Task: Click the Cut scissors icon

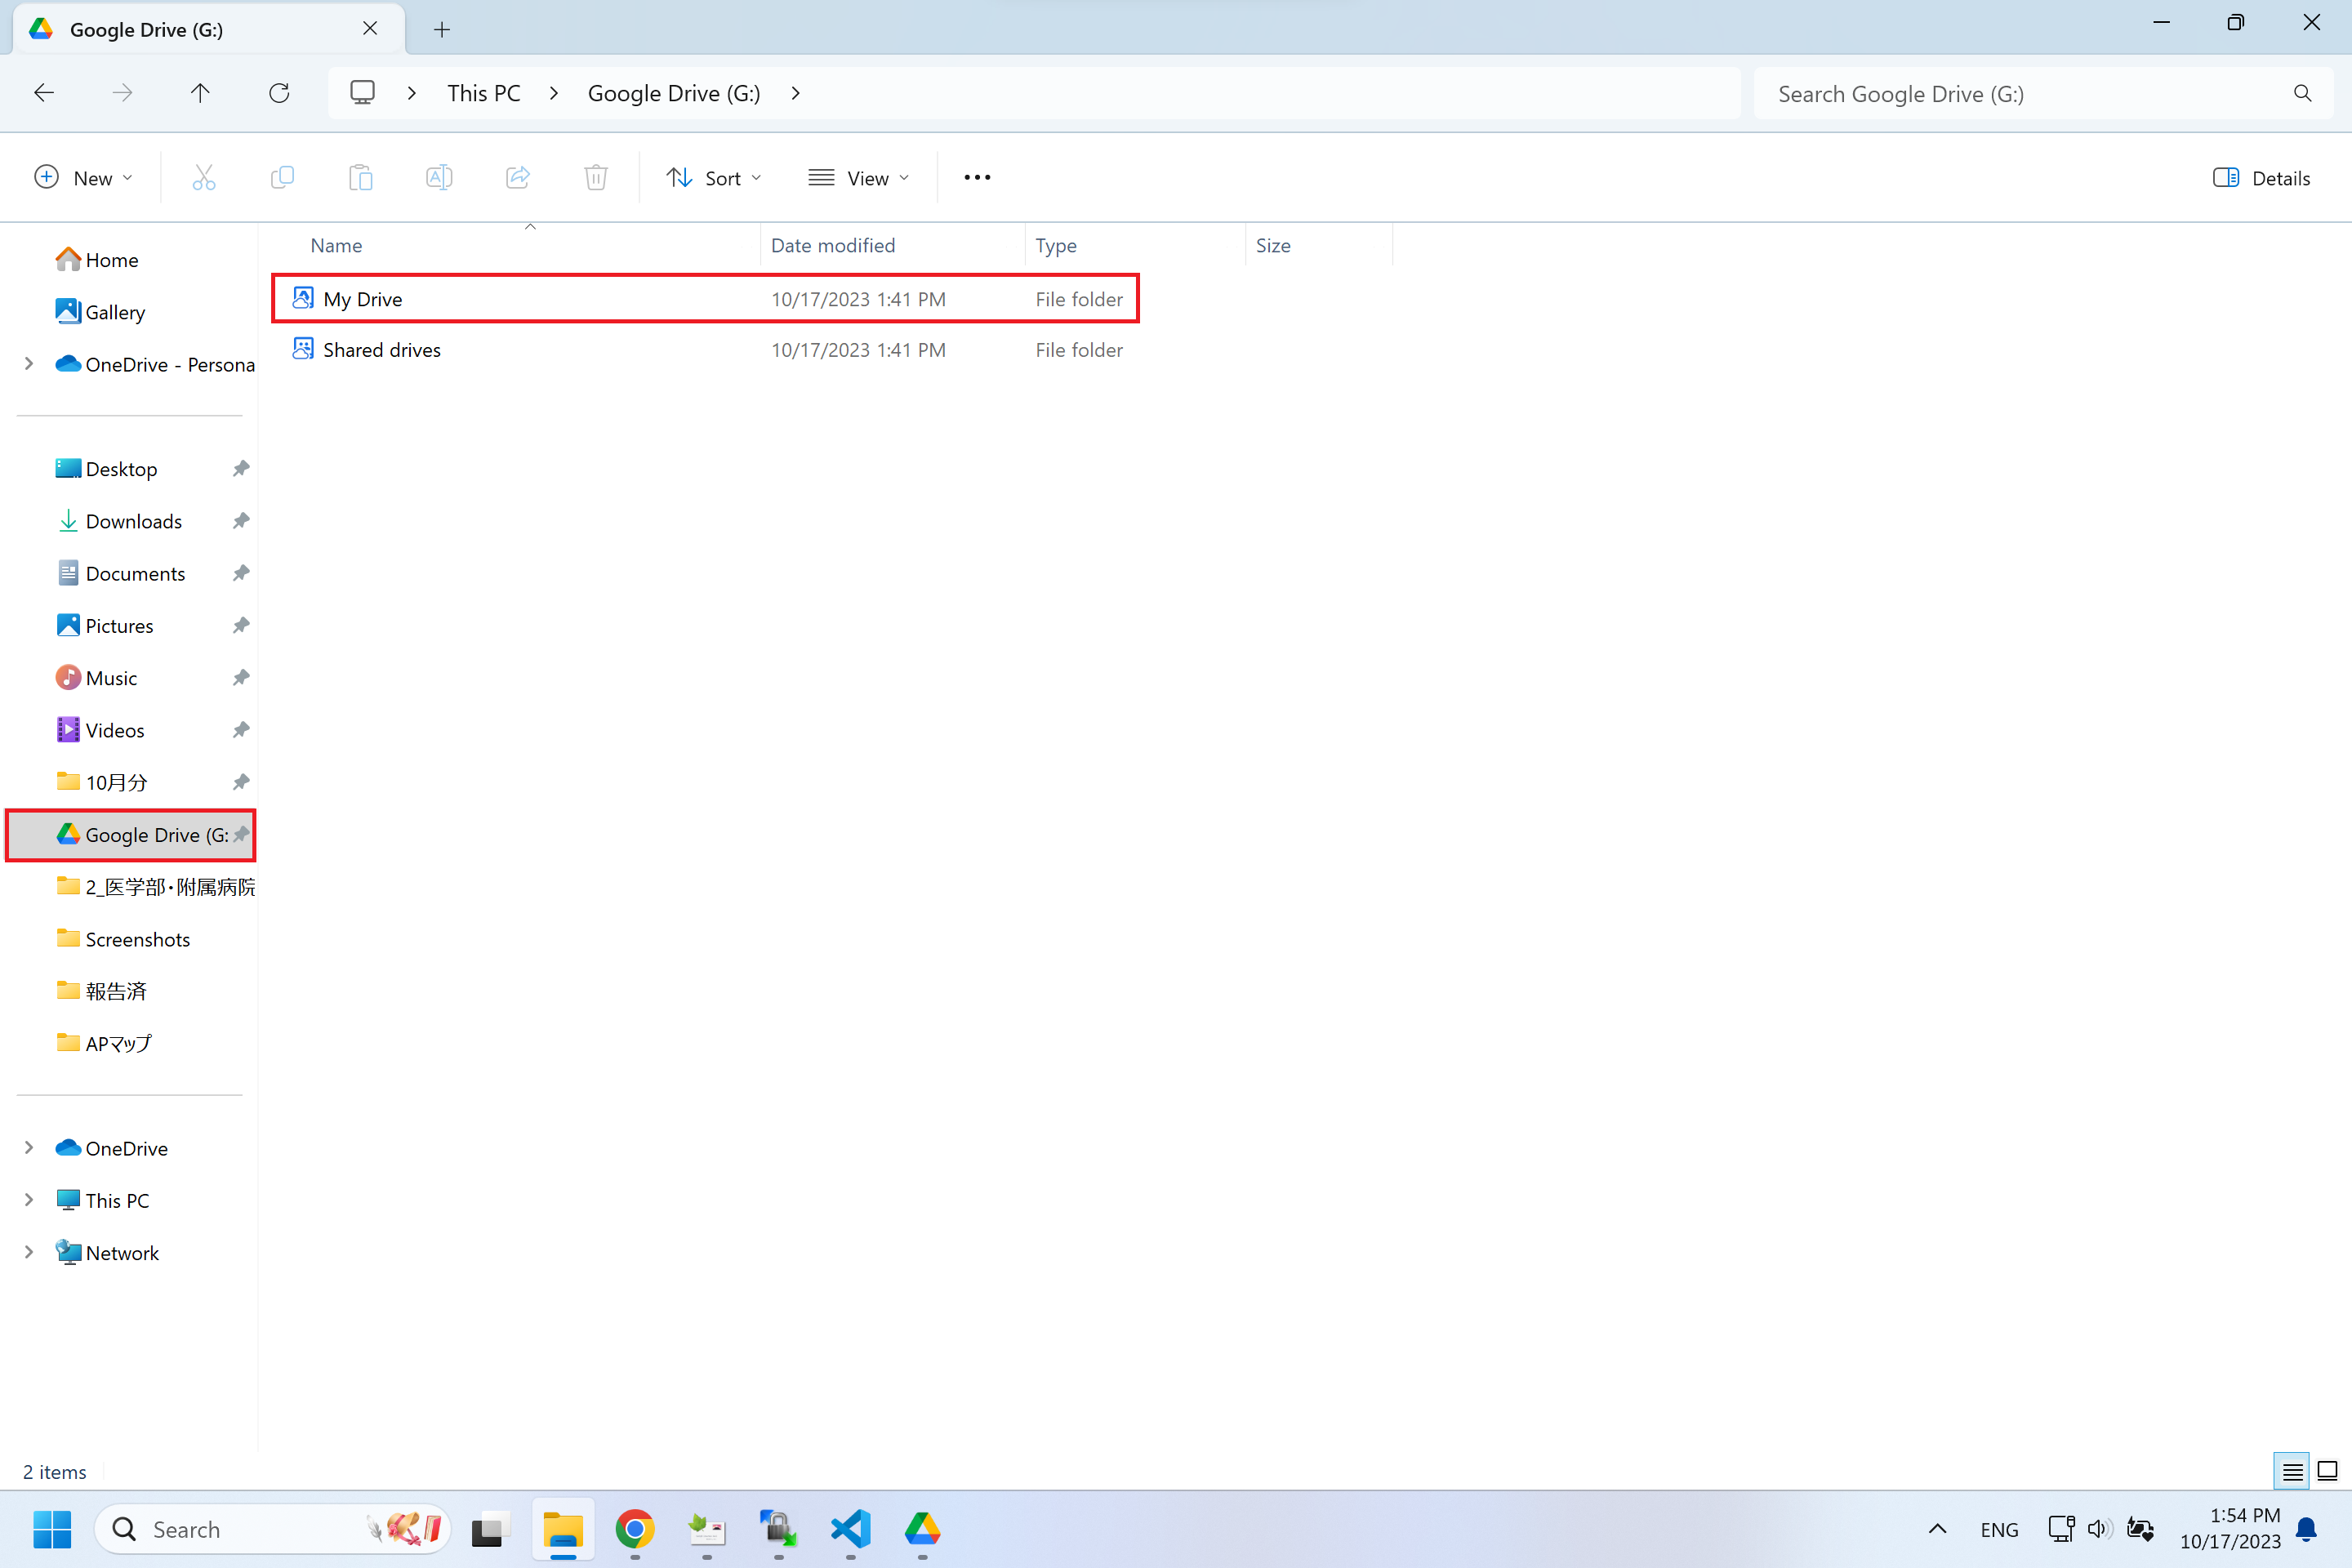Action: pos(204,178)
